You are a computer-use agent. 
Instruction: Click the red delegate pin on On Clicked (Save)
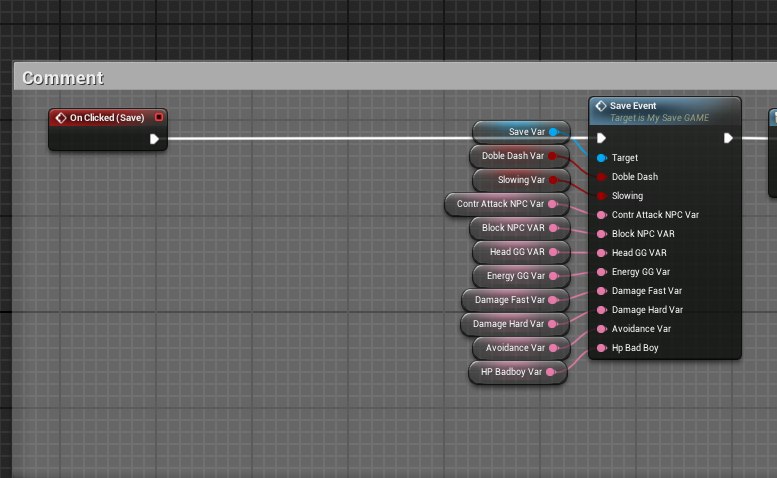pos(159,117)
